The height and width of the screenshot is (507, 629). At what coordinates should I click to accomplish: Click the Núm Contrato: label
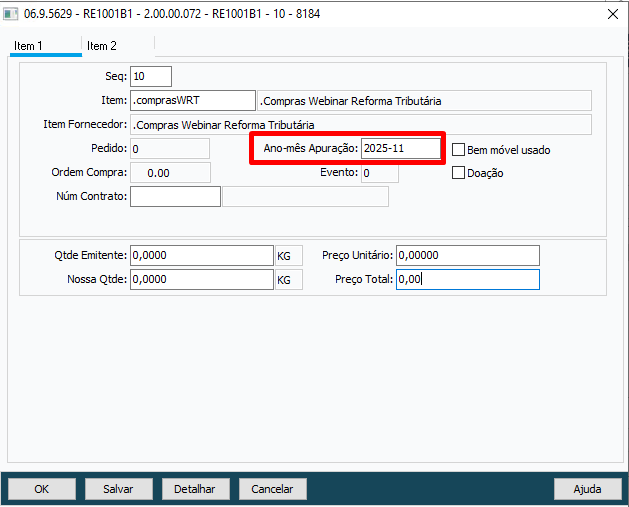(91, 196)
